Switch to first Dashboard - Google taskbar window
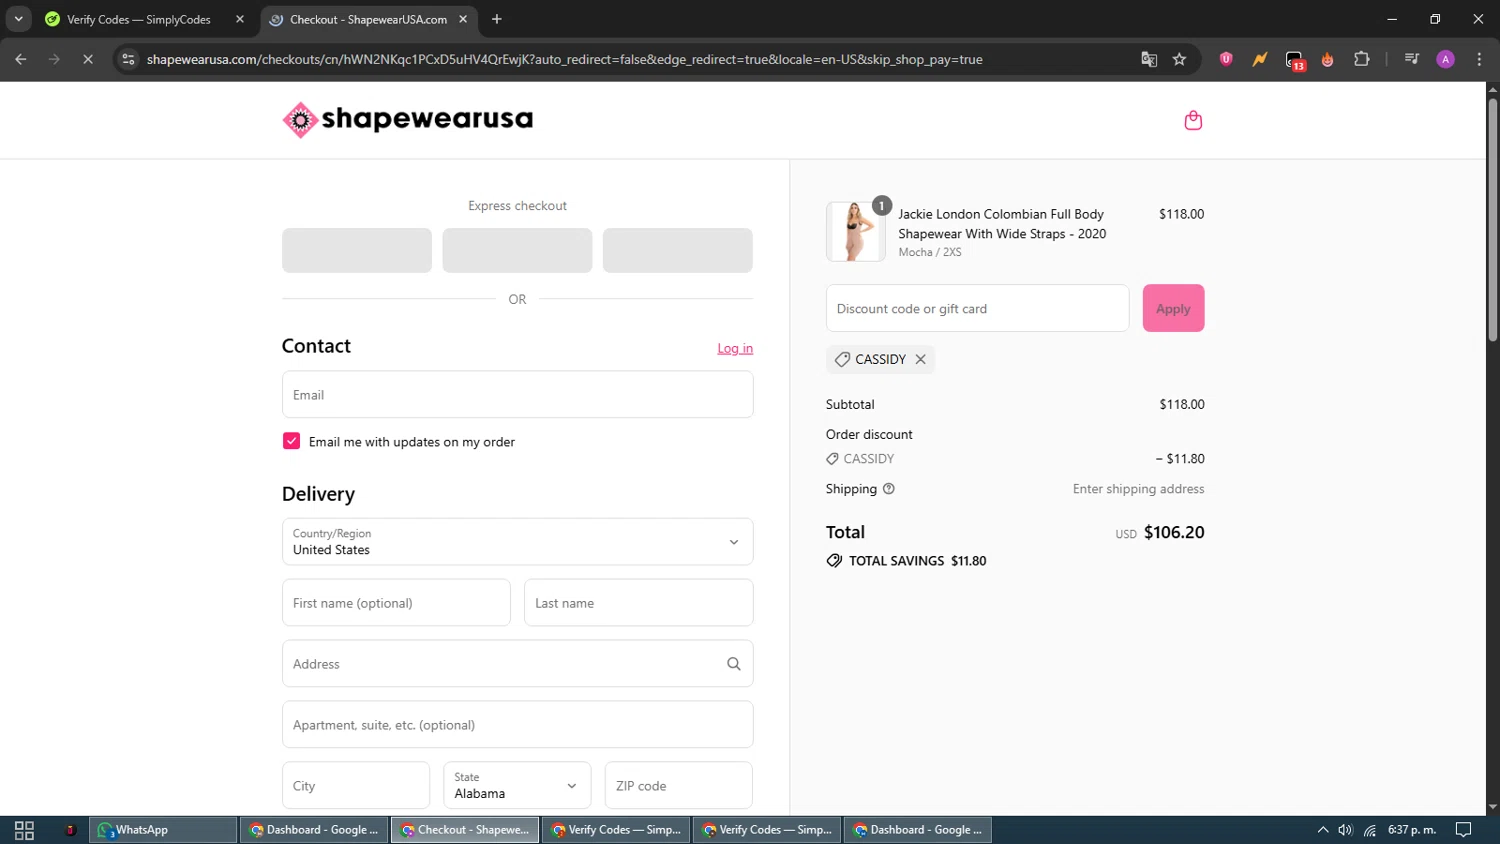1500x844 pixels. pos(314,830)
